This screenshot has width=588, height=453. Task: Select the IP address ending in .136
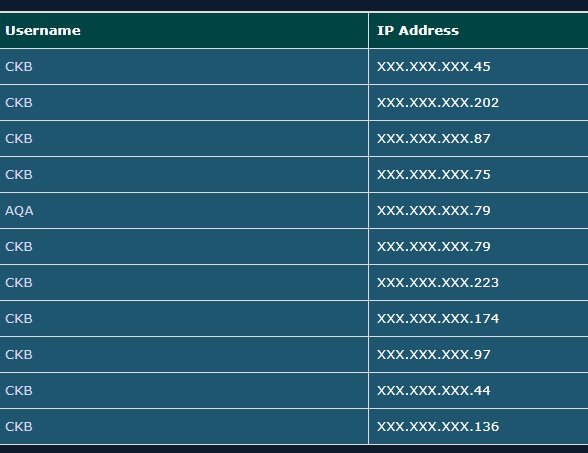click(x=438, y=427)
